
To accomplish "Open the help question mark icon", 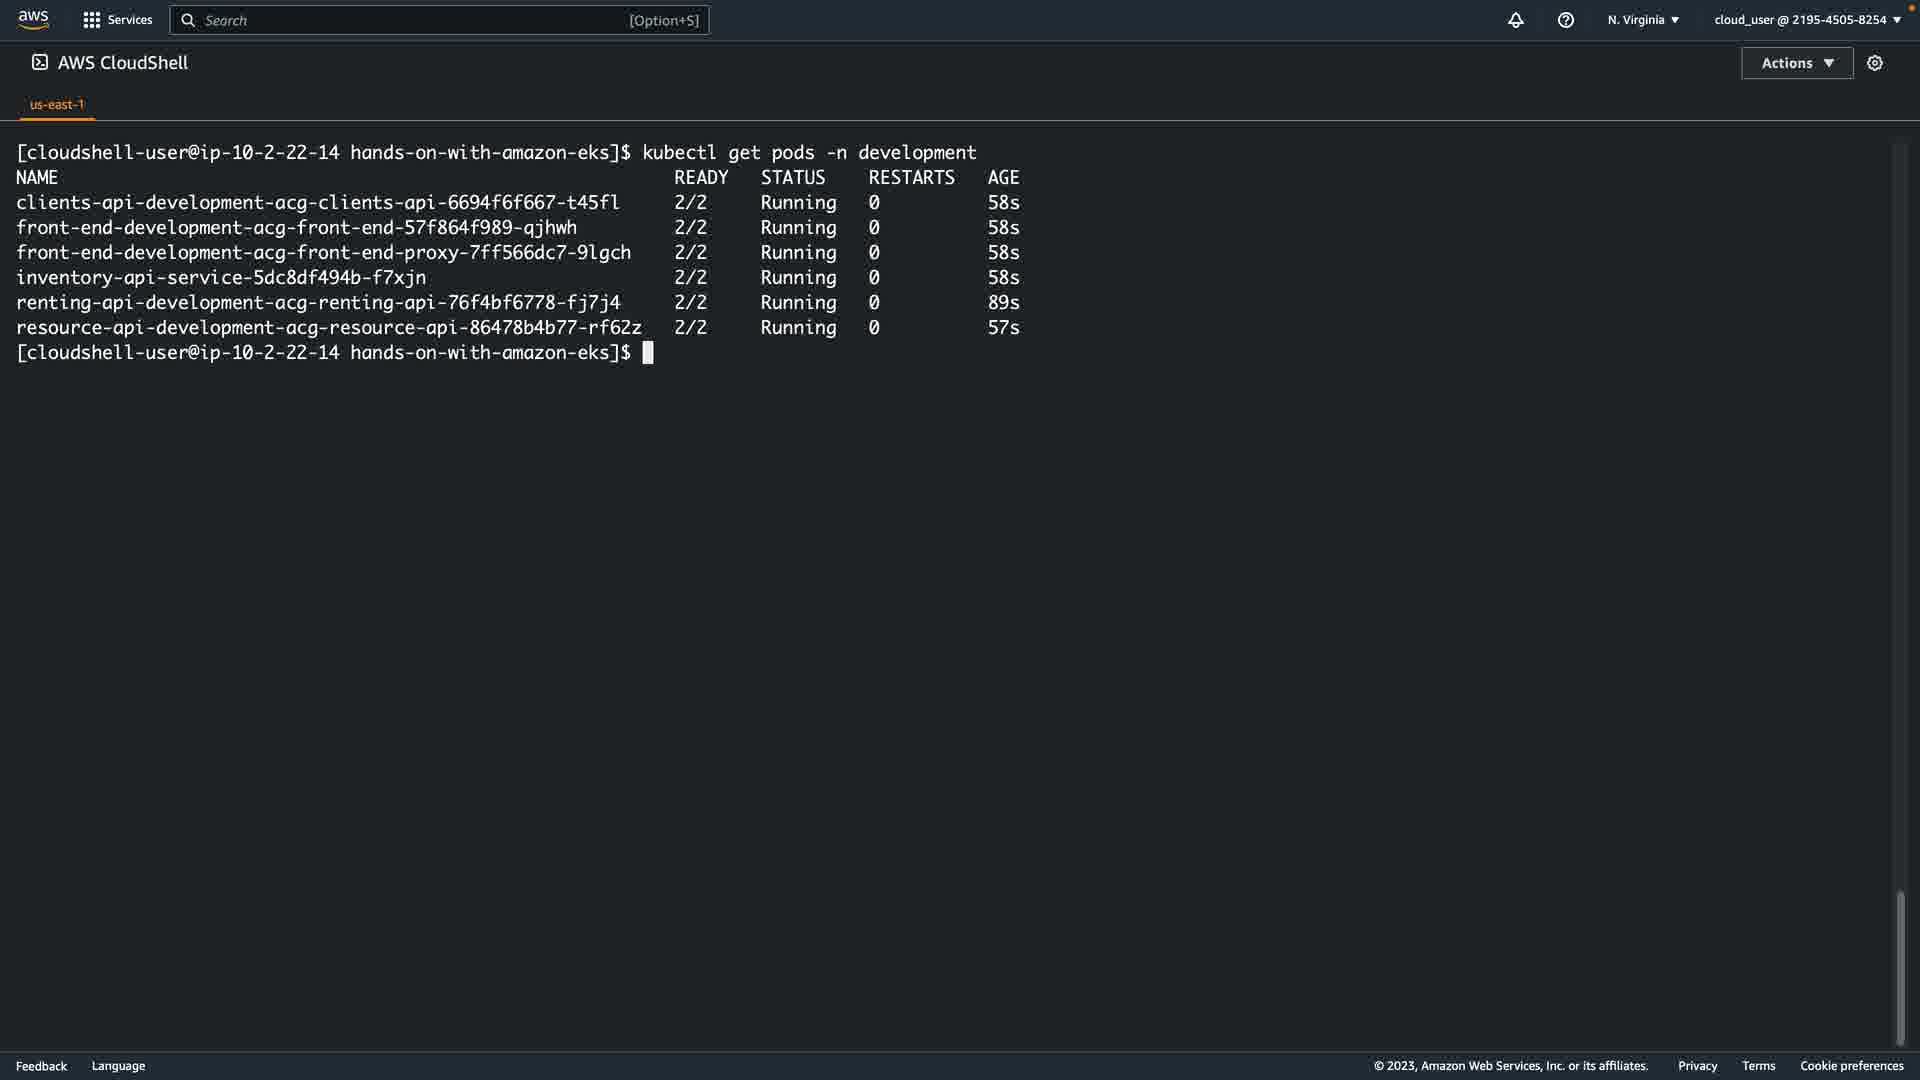I will [x=1565, y=20].
